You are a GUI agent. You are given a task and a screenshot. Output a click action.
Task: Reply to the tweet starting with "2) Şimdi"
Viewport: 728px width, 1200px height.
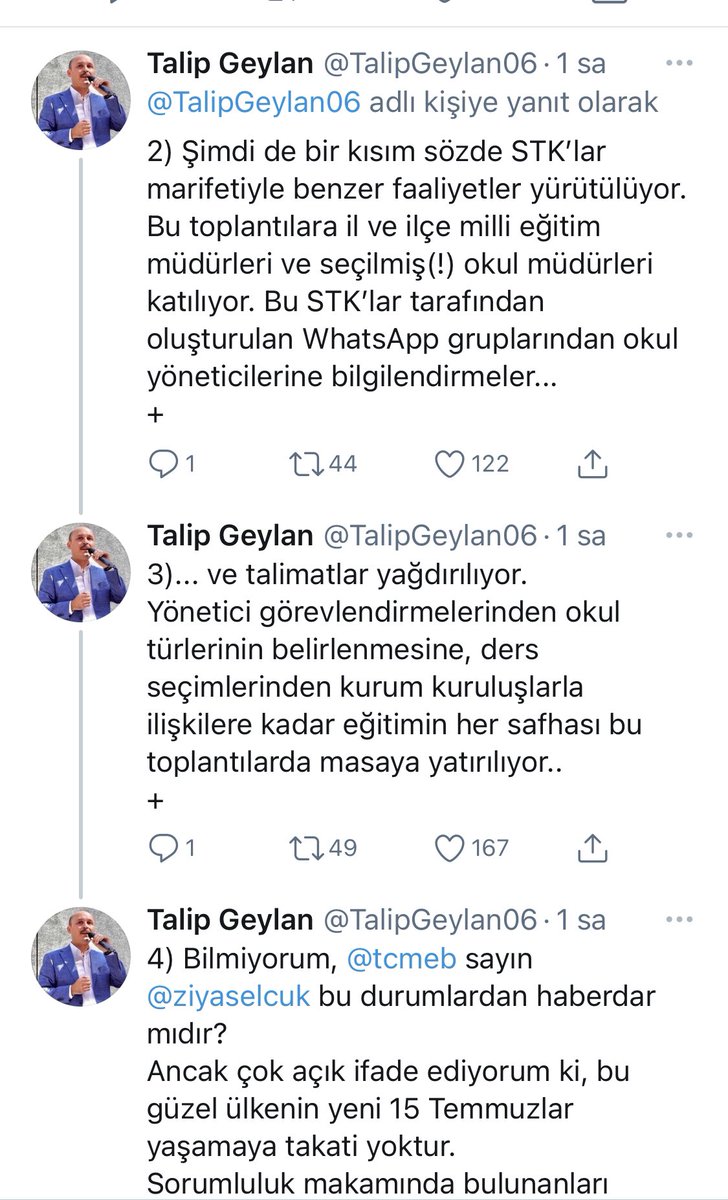tap(163, 464)
